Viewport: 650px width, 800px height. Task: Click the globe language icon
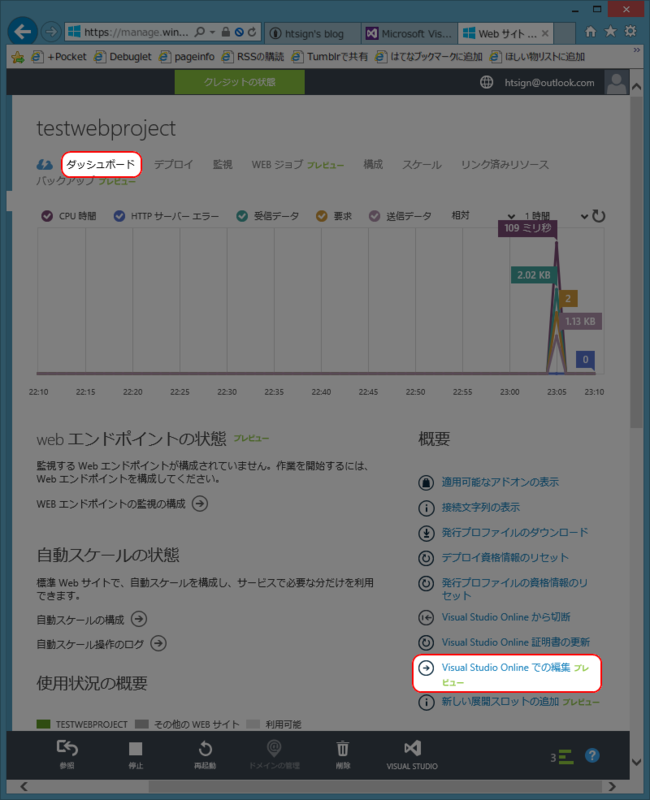pyautogui.click(x=487, y=82)
